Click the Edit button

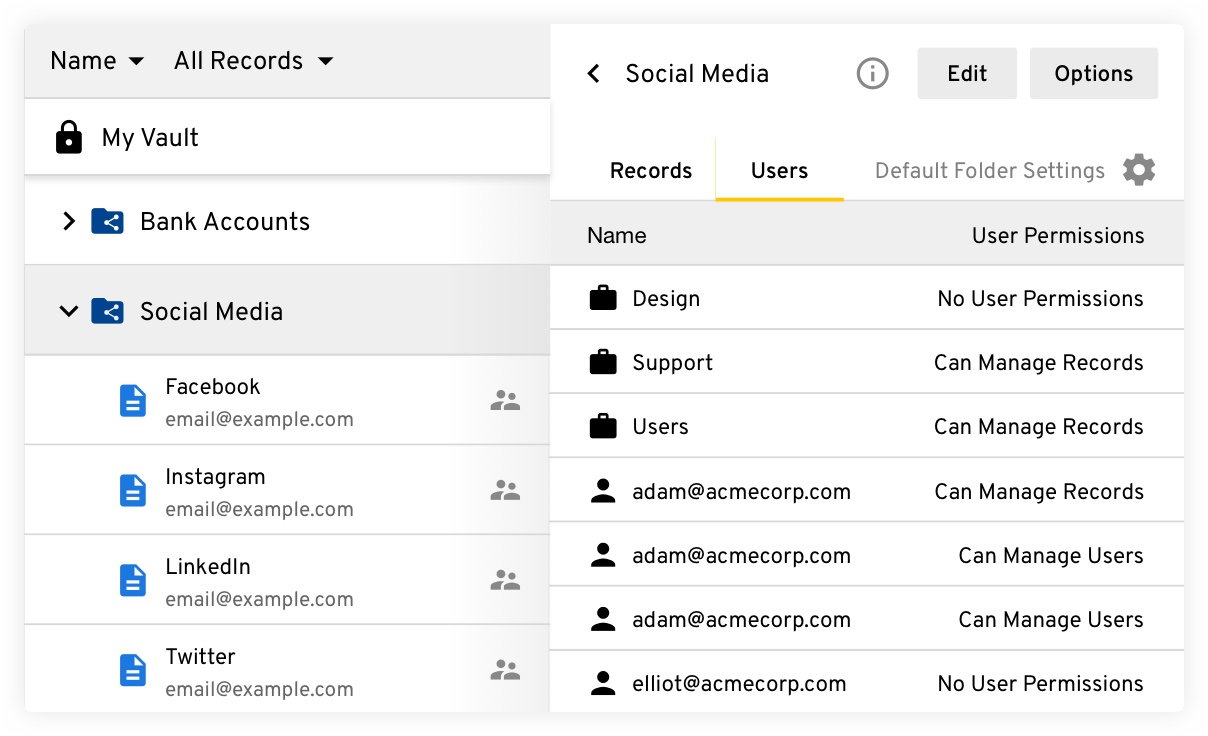[x=967, y=73]
